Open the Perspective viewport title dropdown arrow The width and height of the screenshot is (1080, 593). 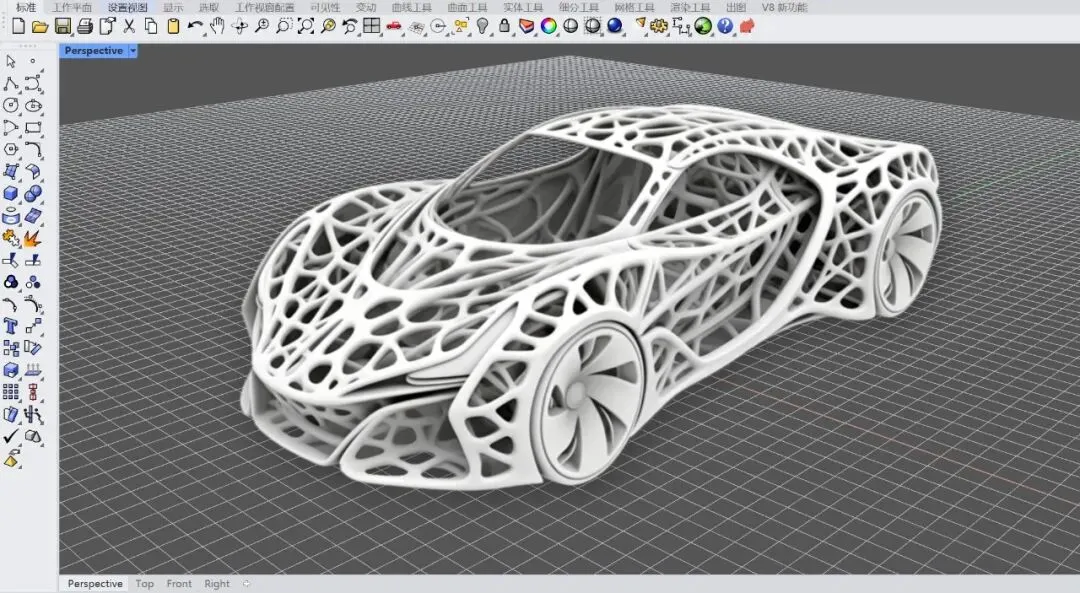point(133,50)
